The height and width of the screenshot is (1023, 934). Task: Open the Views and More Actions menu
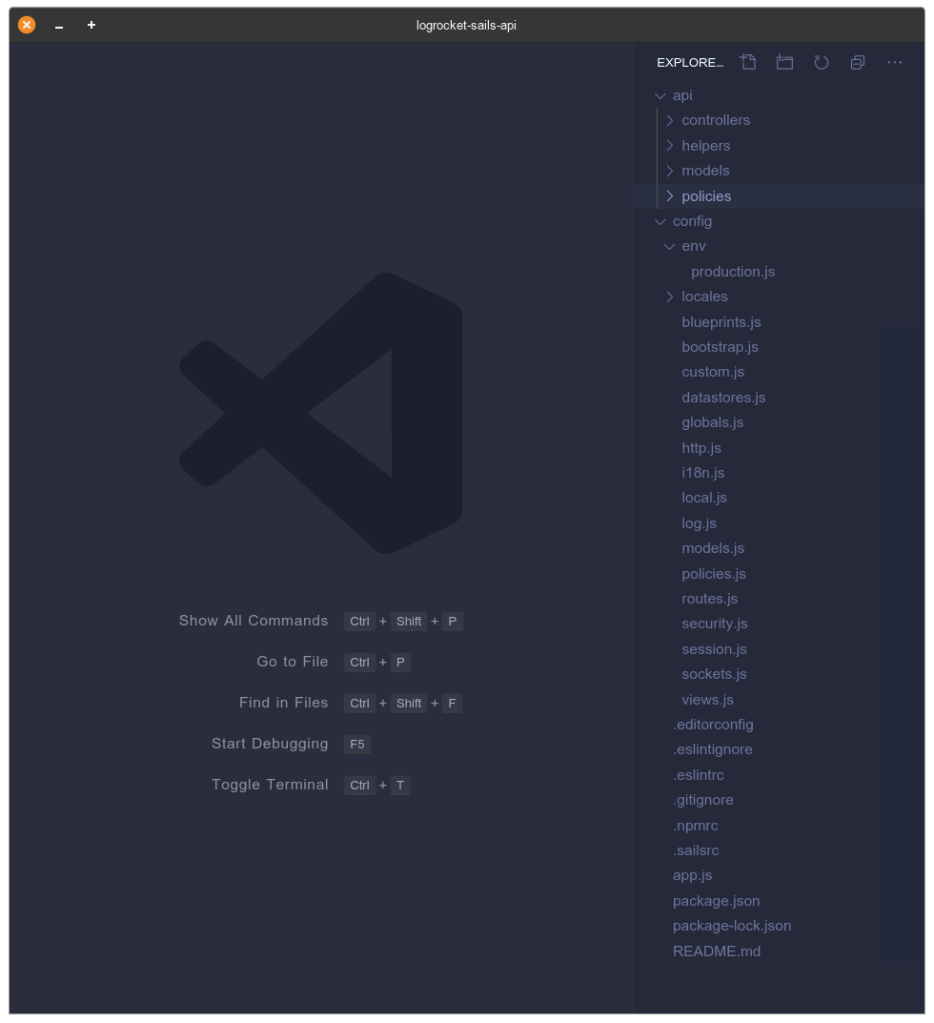(x=895, y=62)
